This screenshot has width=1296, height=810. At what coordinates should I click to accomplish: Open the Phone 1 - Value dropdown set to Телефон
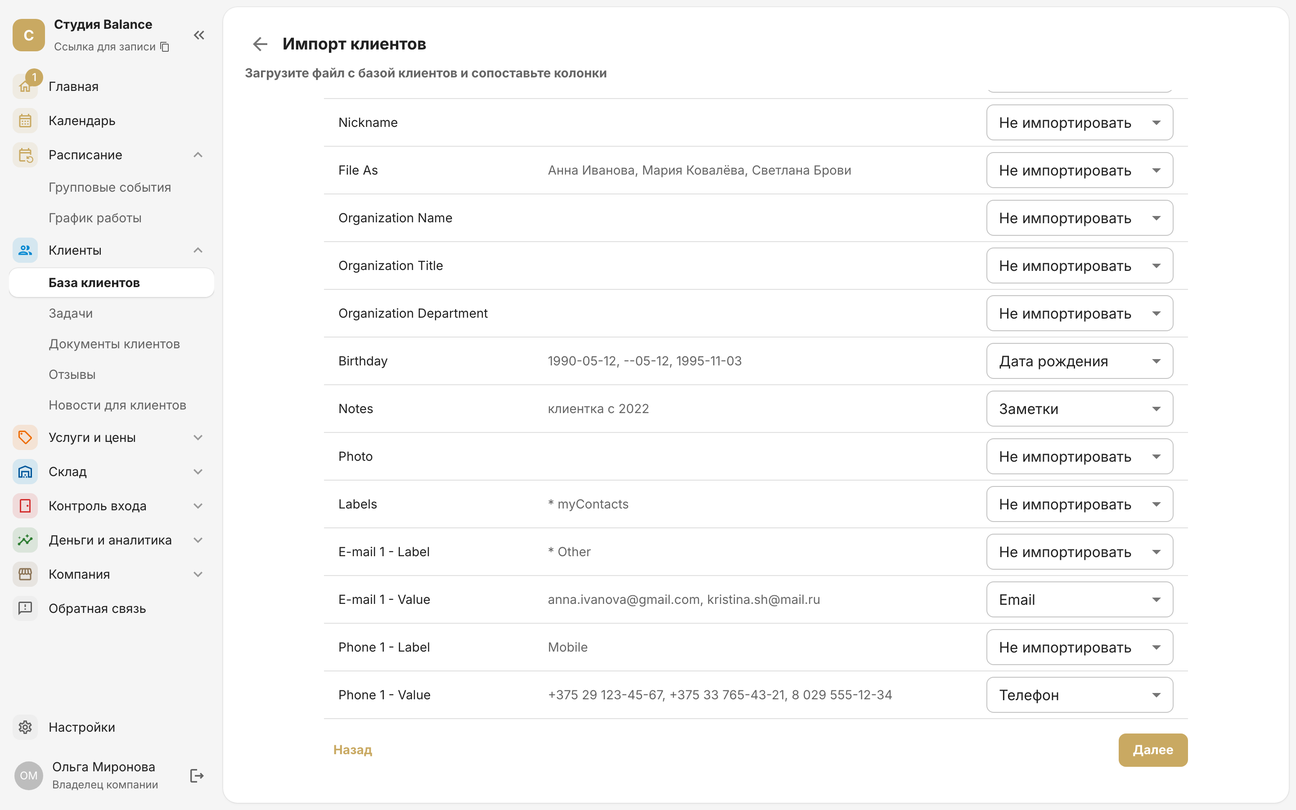(x=1079, y=695)
